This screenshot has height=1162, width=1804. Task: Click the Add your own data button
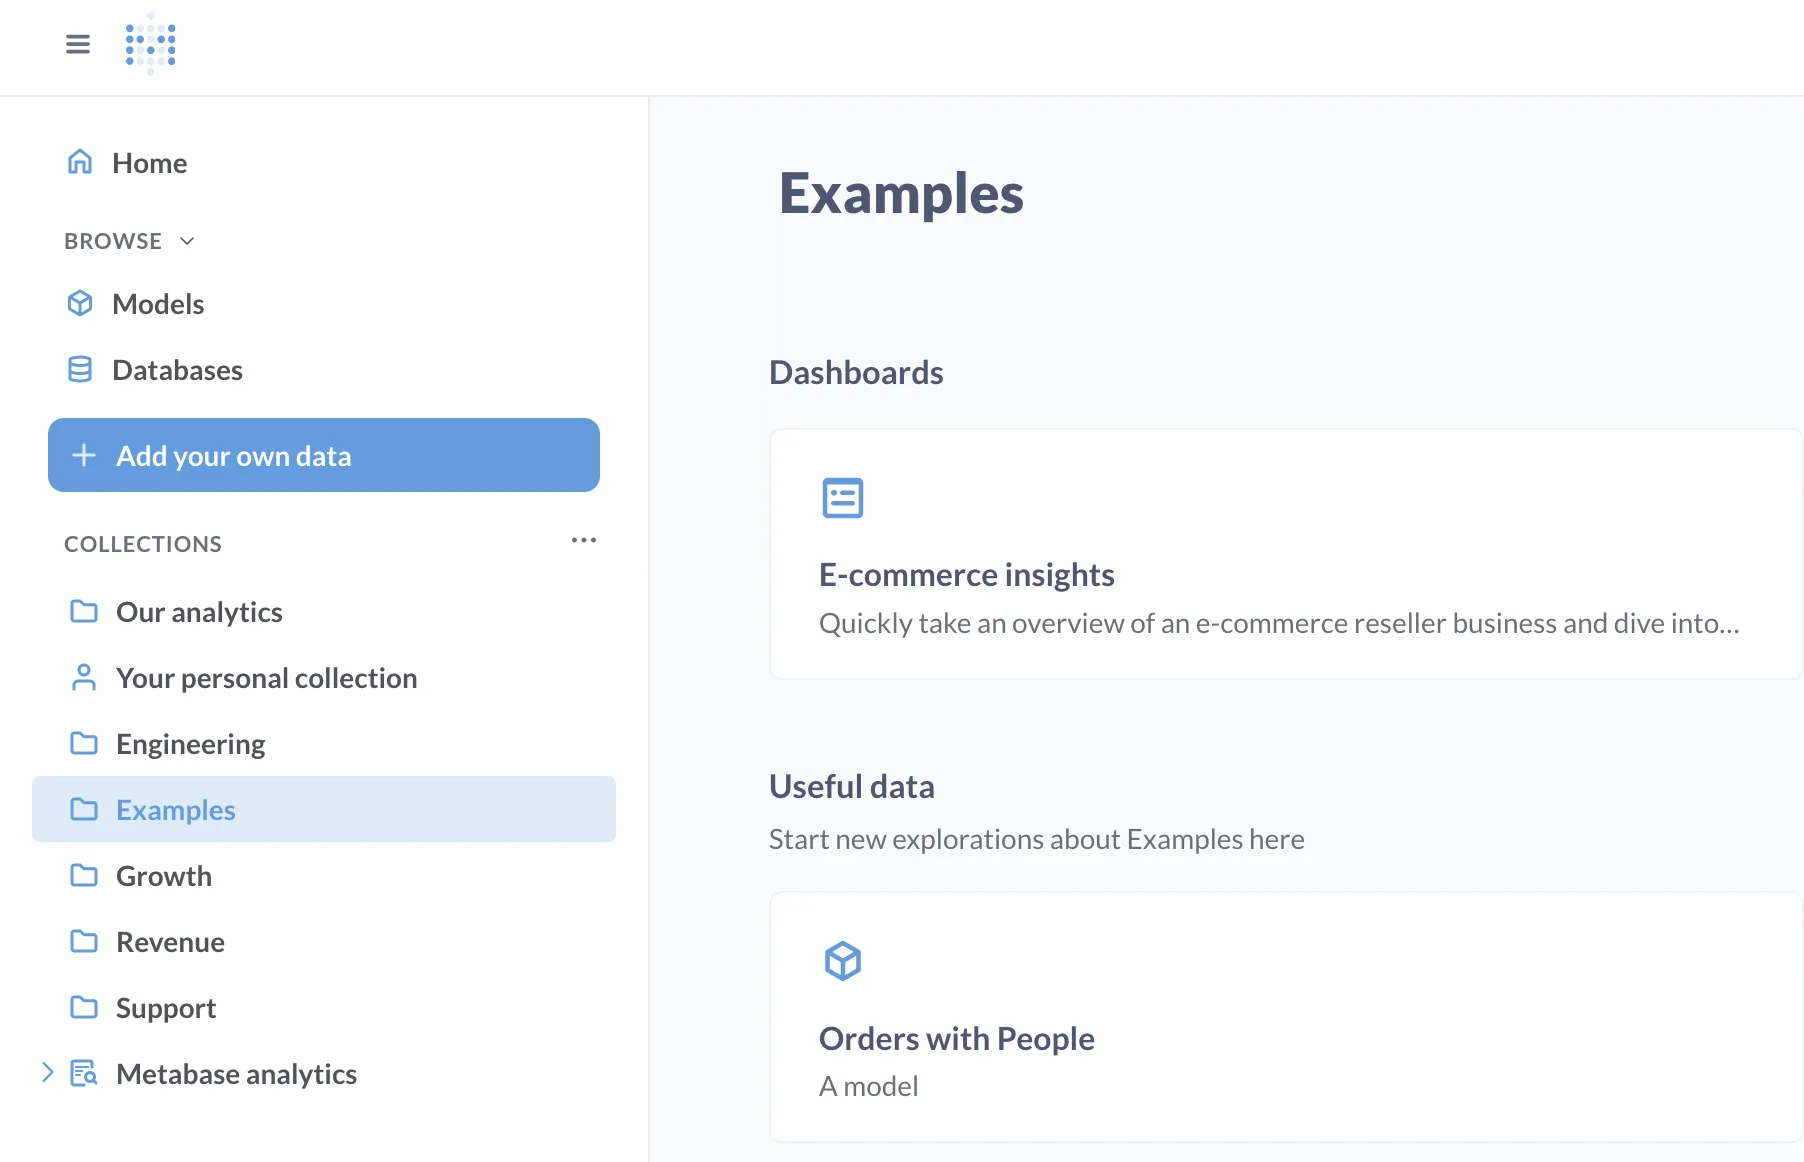tap(324, 455)
